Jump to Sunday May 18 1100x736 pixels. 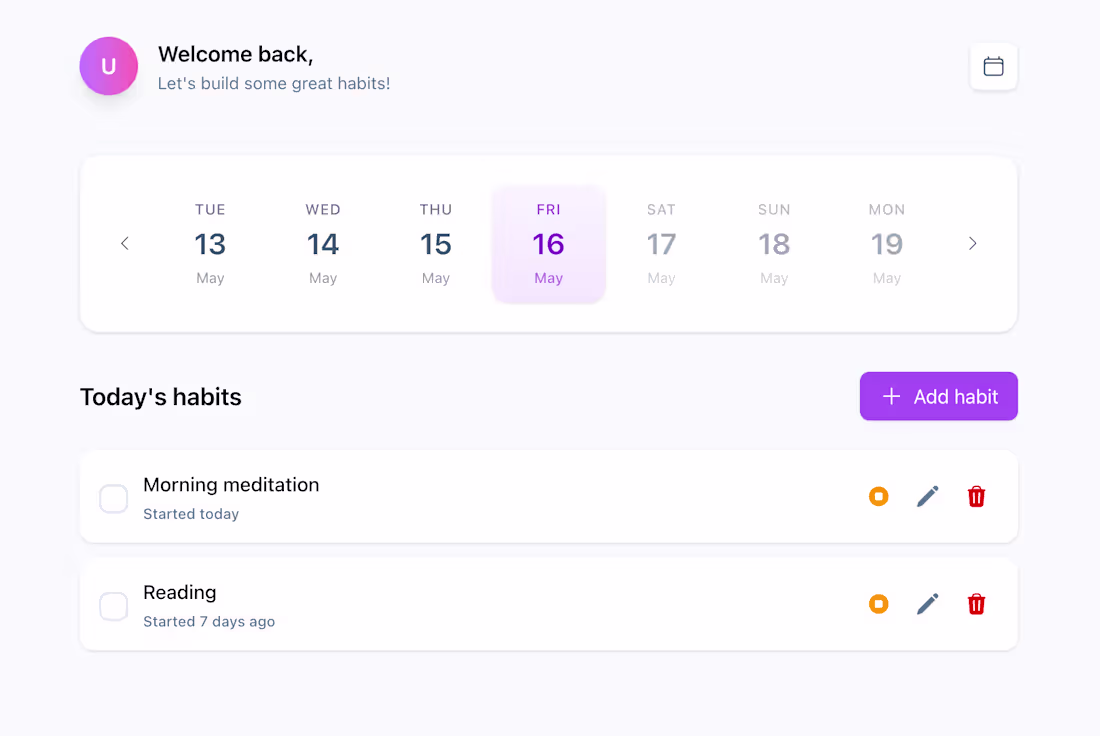tap(774, 243)
